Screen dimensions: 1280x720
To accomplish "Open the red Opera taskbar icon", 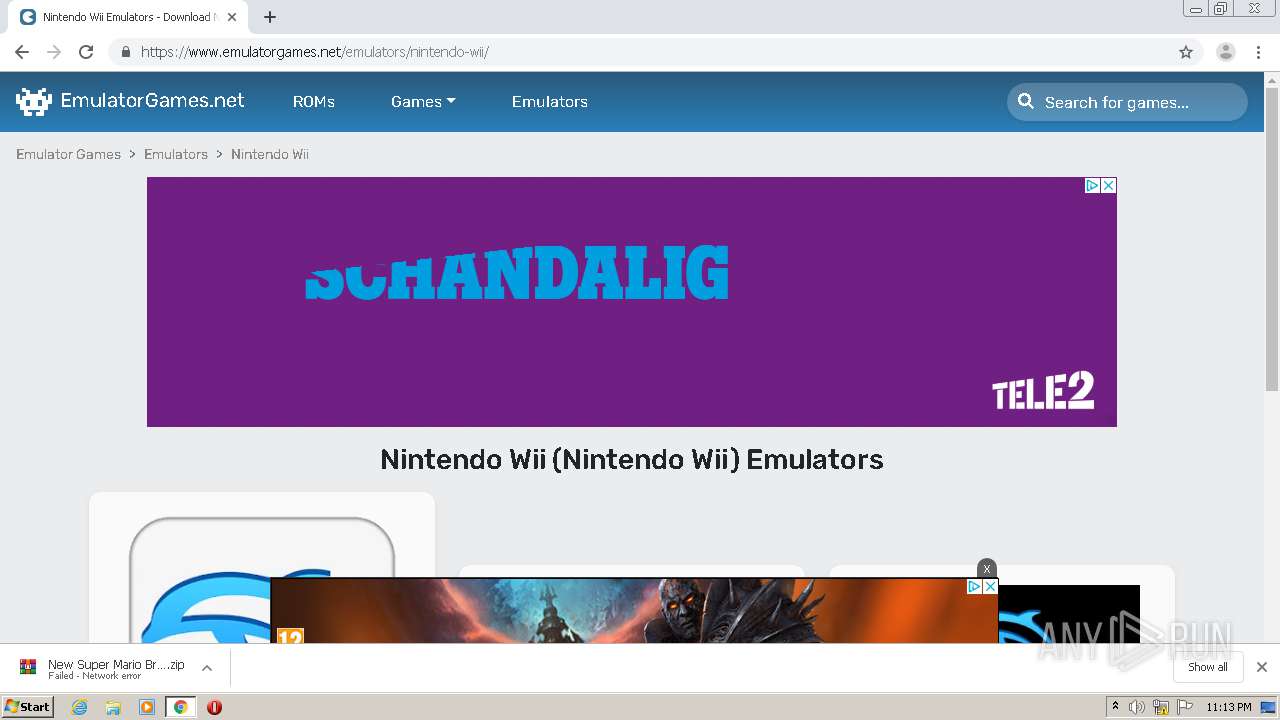I will (214, 707).
